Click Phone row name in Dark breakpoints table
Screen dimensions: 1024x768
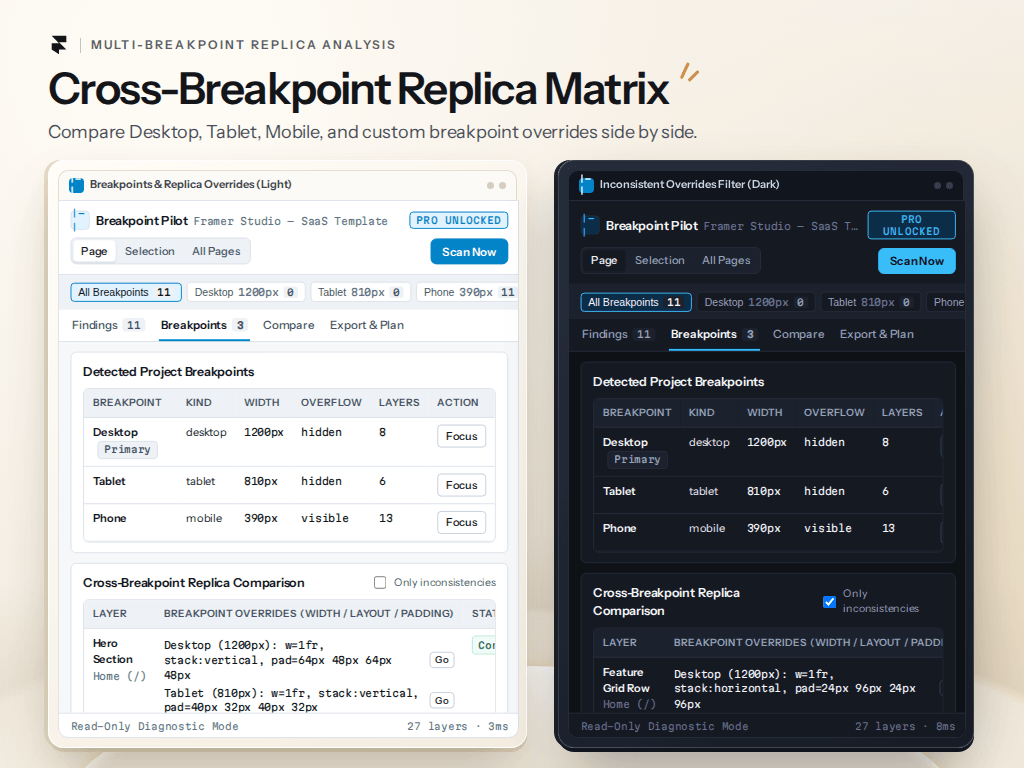click(x=619, y=528)
